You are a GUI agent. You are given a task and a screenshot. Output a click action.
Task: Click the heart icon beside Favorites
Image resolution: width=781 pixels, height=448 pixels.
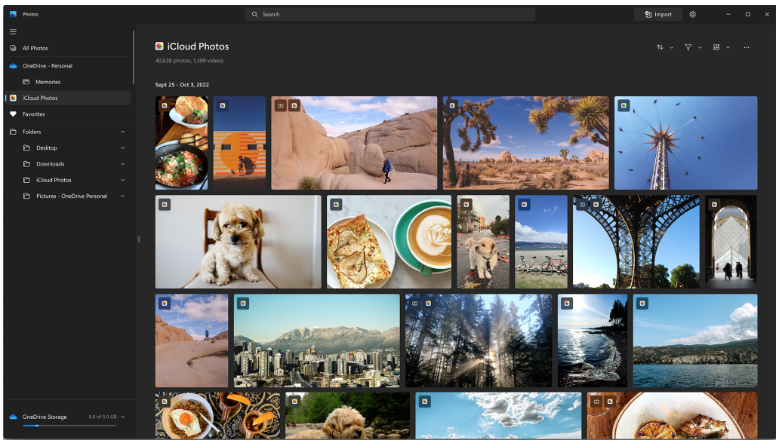[x=13, y=114]
